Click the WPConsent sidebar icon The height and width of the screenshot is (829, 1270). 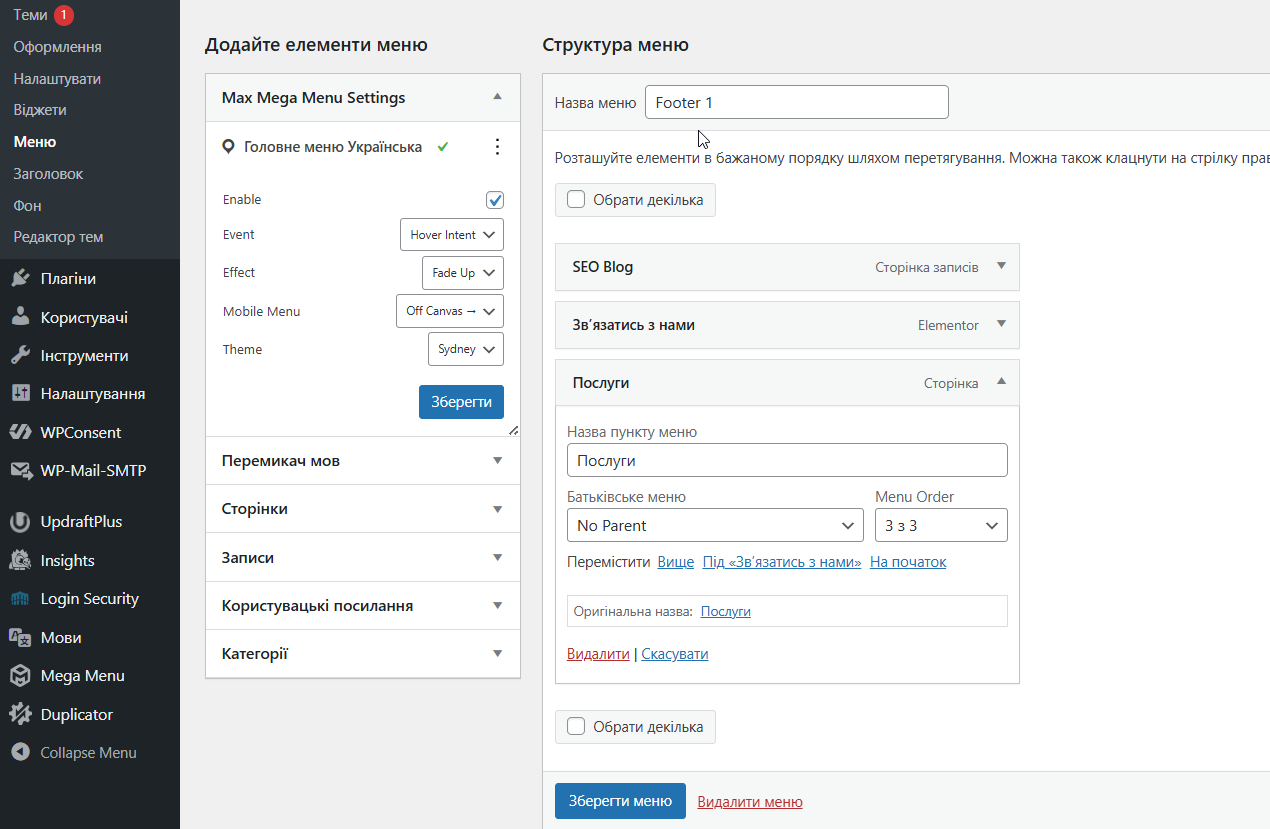(20, 433)
